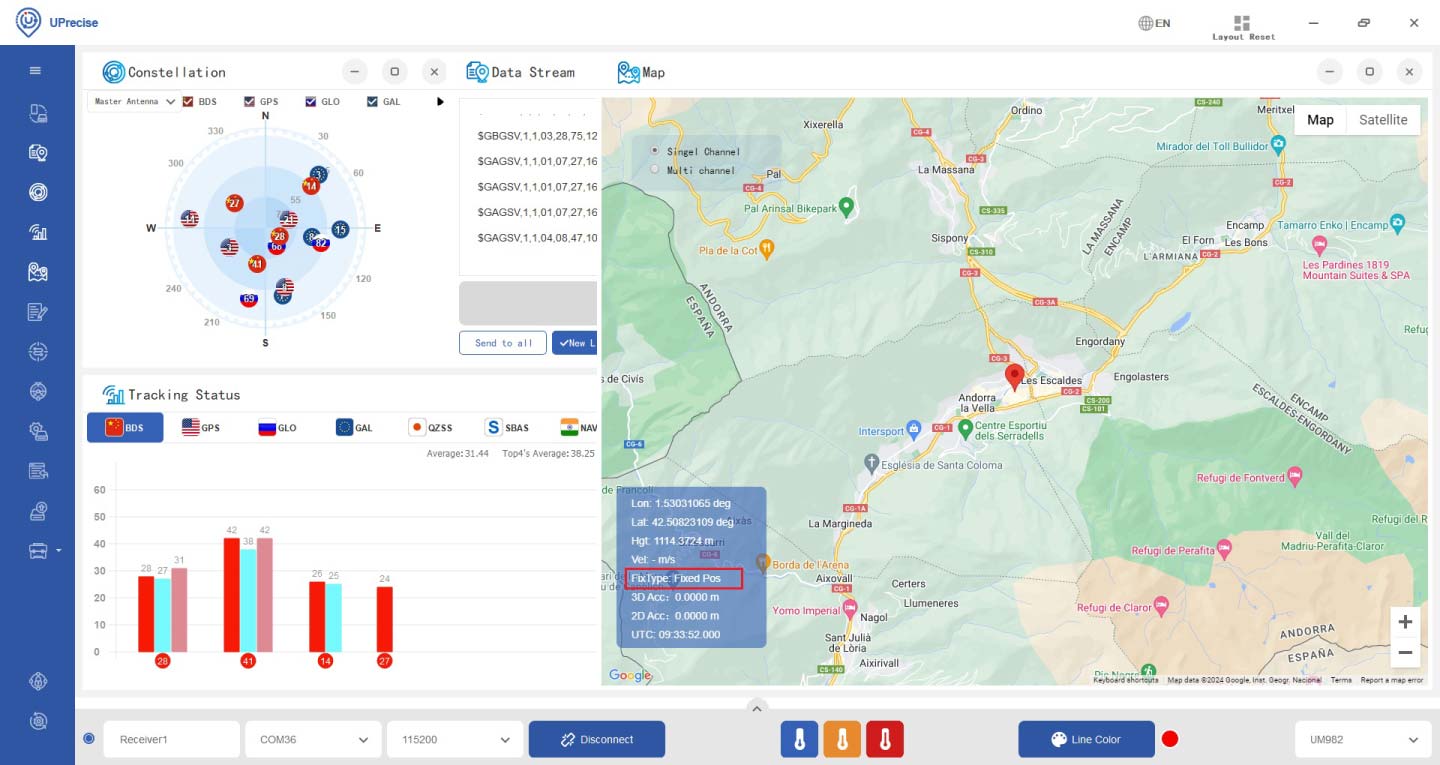Click the red thermometer icon
Screen dimensions: 1440x765
(885, 740)
